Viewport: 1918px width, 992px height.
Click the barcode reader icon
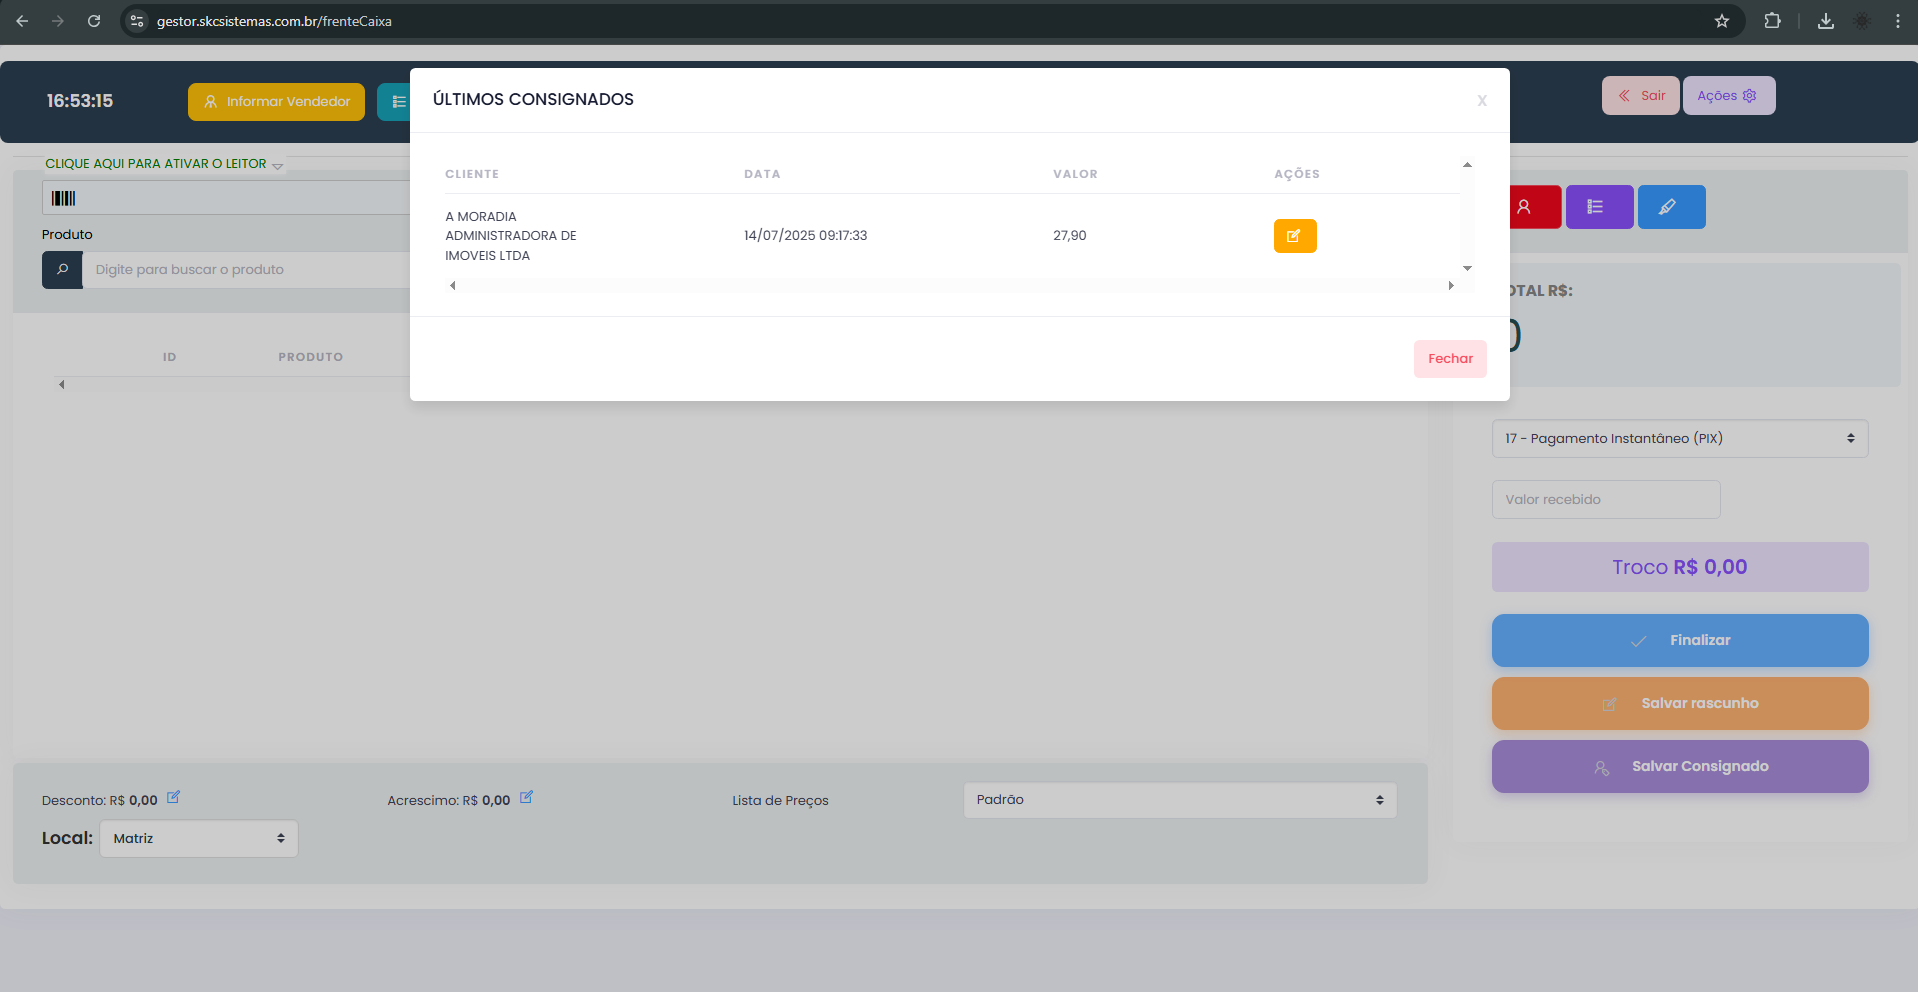coord(64,198)
